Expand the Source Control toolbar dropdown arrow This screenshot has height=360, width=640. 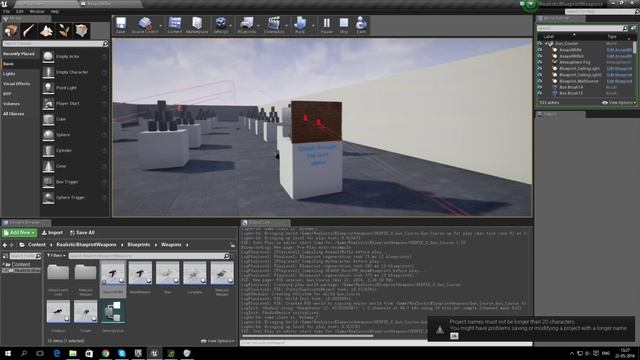[x=160, y=26]
